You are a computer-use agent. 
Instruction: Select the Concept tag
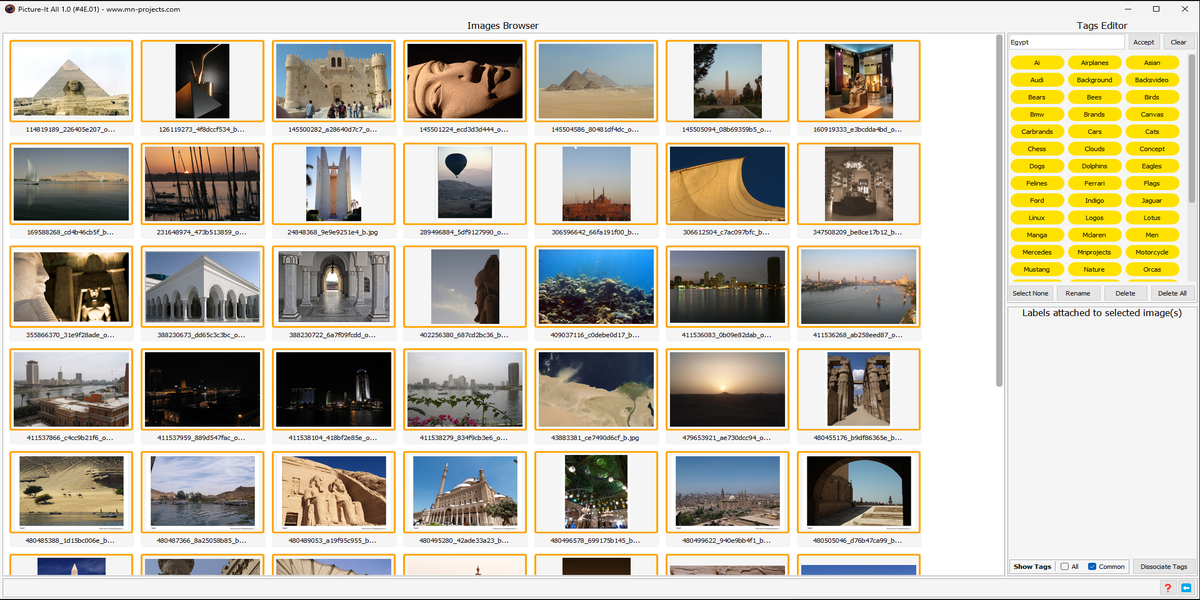(x=1152, y=149)
